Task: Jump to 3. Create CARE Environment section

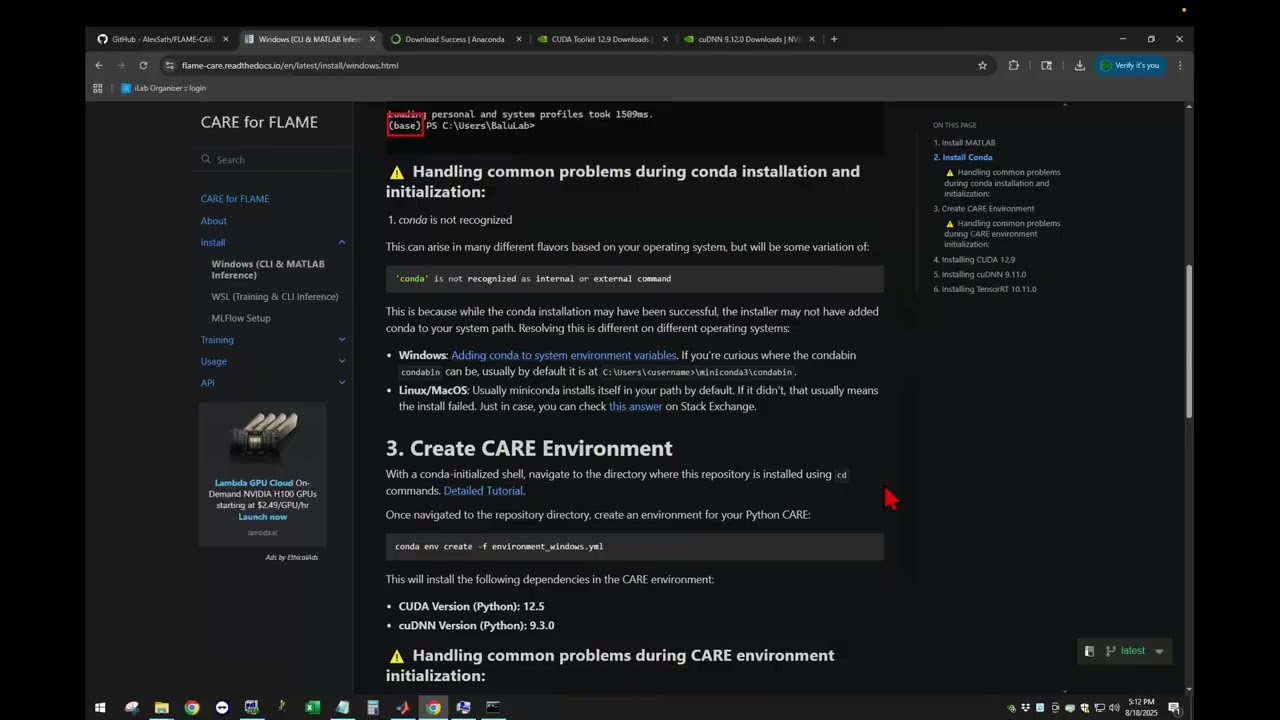Action: click(985, 209)
